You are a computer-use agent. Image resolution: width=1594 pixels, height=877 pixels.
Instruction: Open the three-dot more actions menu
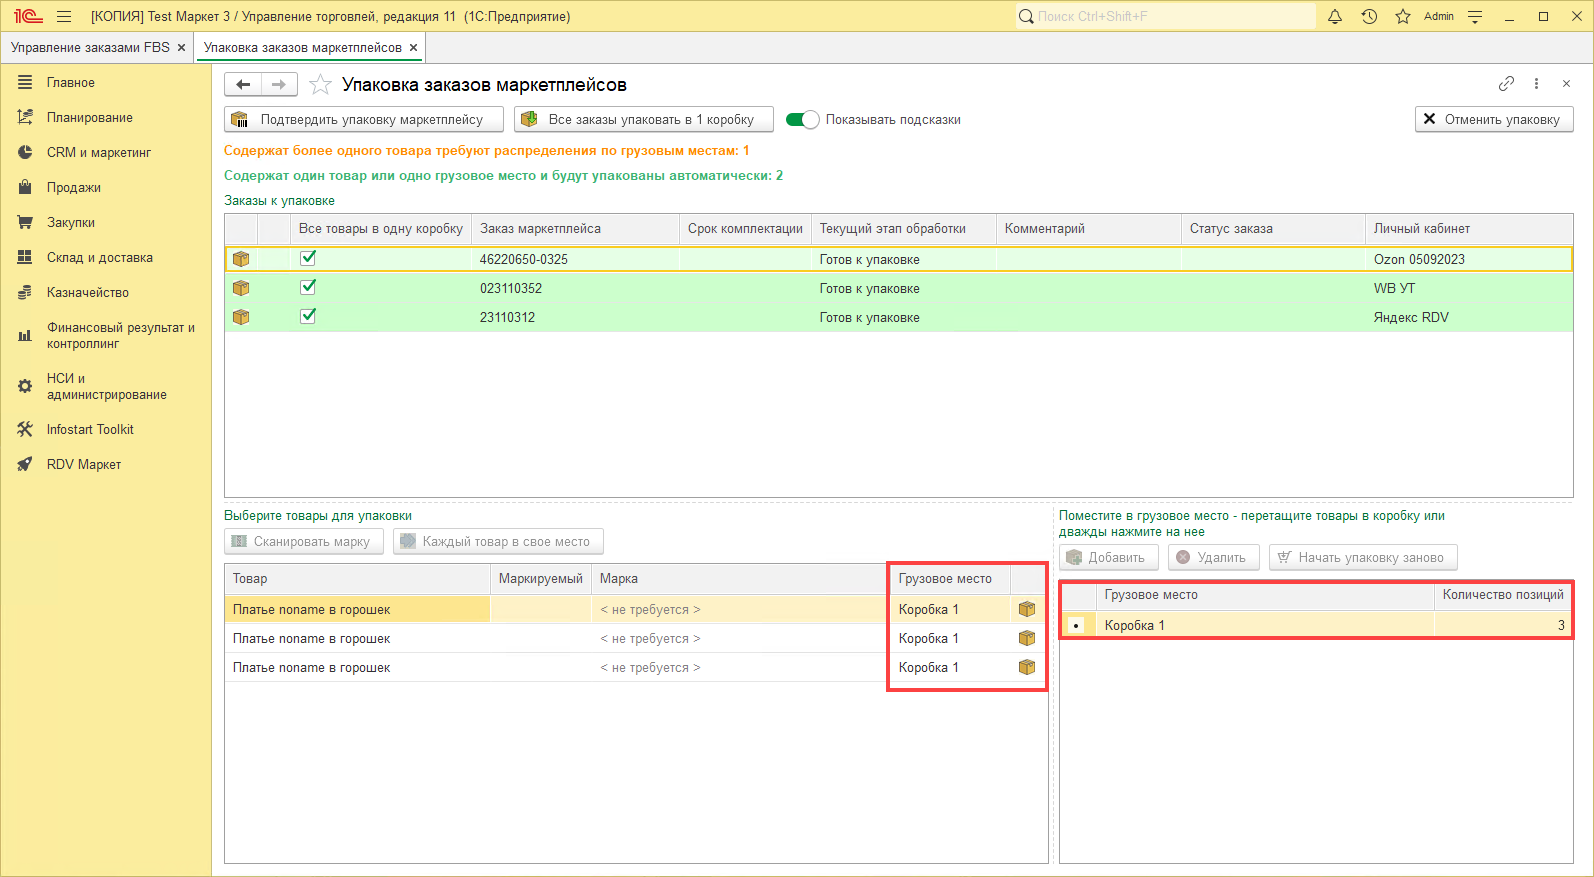click(x=1536, y=84)
